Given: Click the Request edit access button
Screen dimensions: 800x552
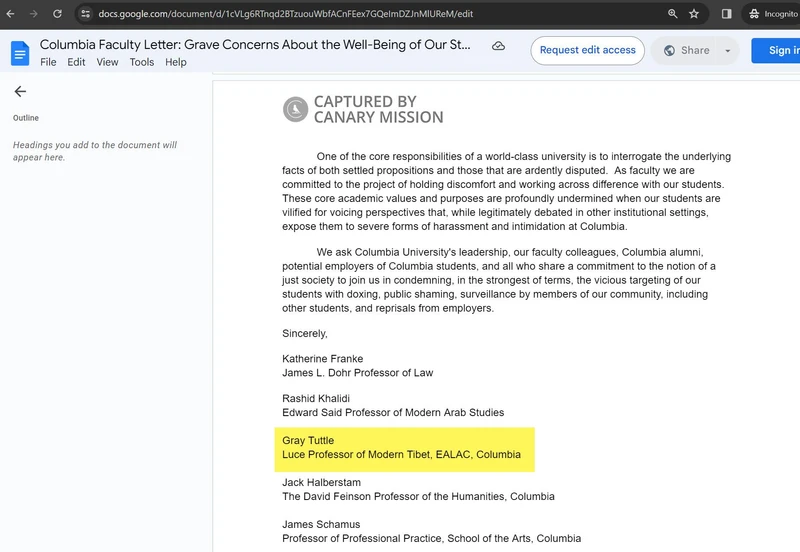Looking at the screenshot, I should click(587, 51).
